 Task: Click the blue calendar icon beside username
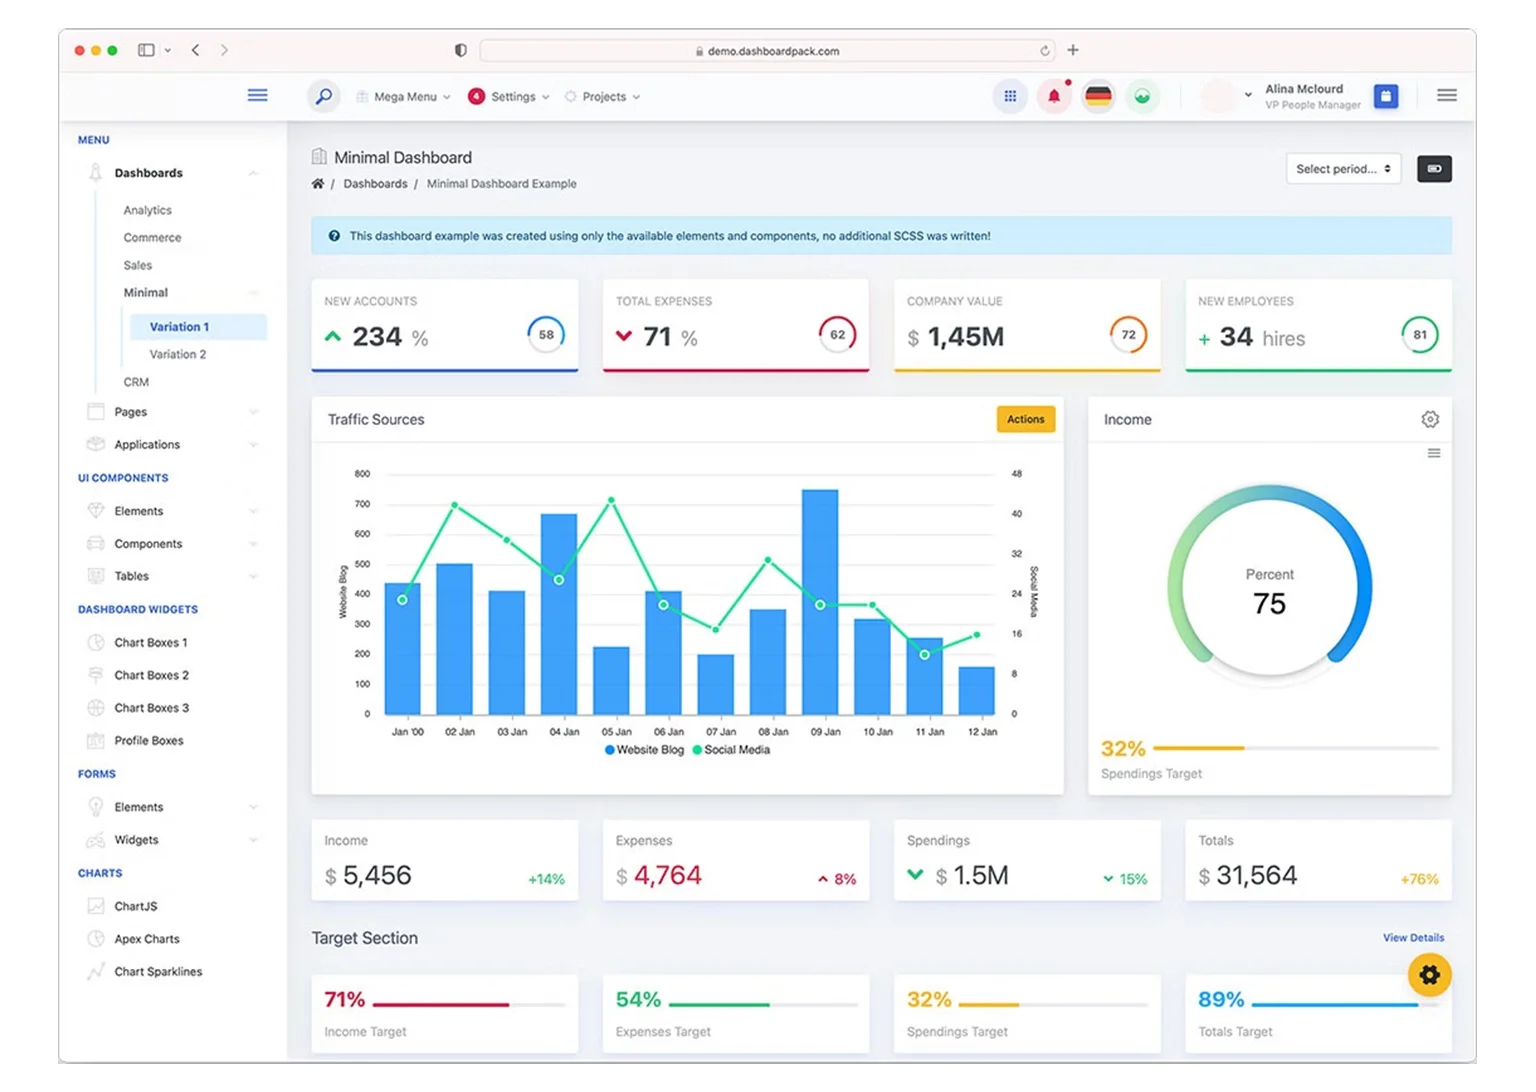tap(1385, 97)
